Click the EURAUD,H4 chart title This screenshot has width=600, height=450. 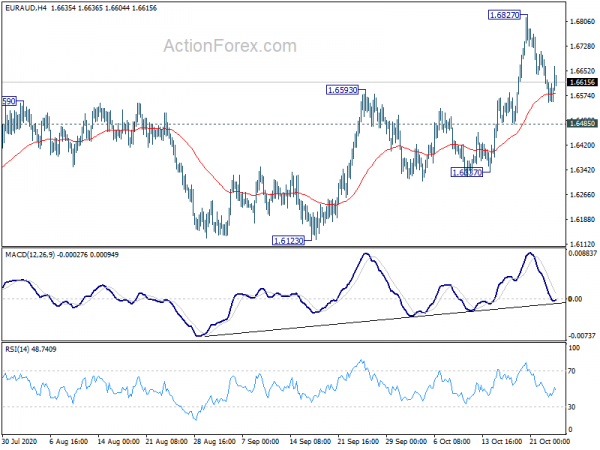coord(26,8)
